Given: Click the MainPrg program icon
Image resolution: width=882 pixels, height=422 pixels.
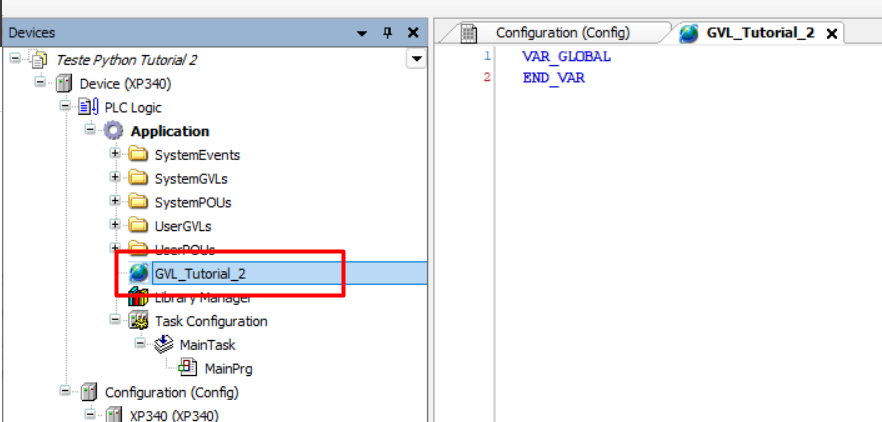Looking at the screenshot, I should (x=187, y=369).
